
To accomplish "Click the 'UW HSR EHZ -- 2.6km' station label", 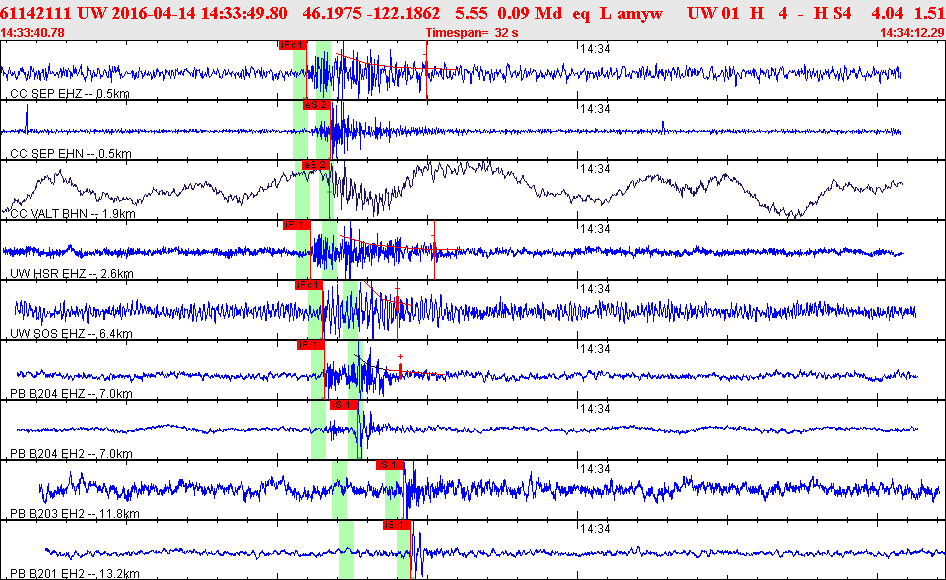I will tap(72, 273).
